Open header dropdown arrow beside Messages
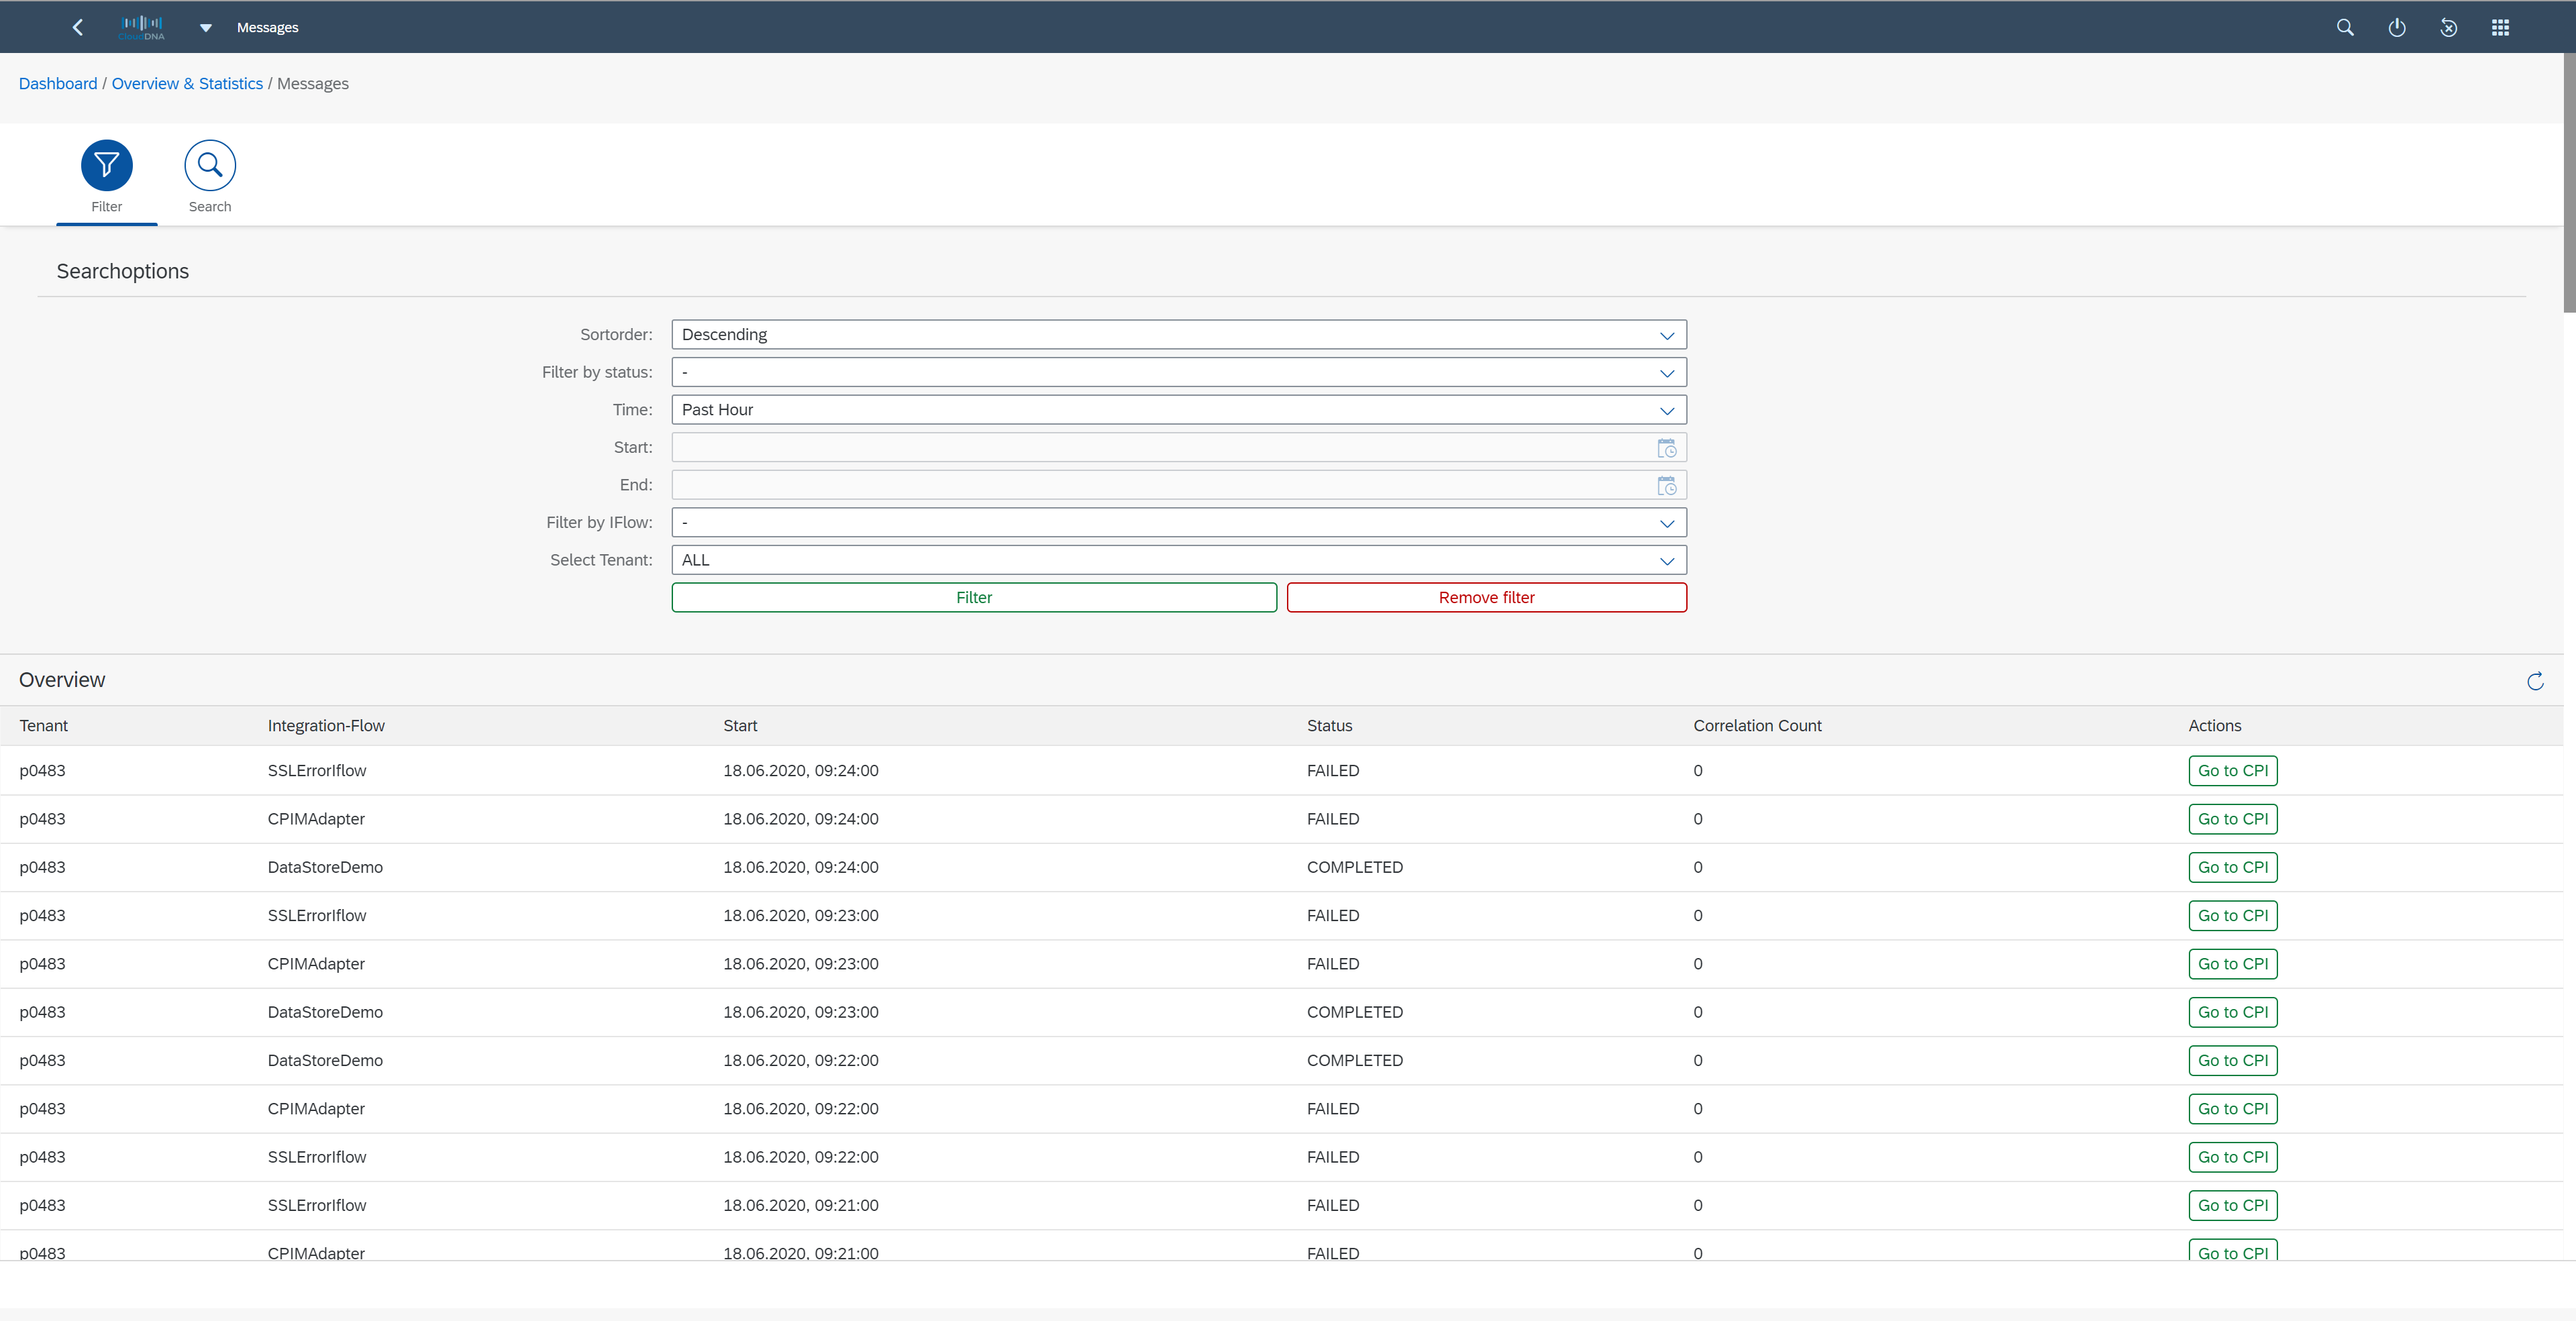Viewport: 2576px width, 1321px height. pos(205,28)
